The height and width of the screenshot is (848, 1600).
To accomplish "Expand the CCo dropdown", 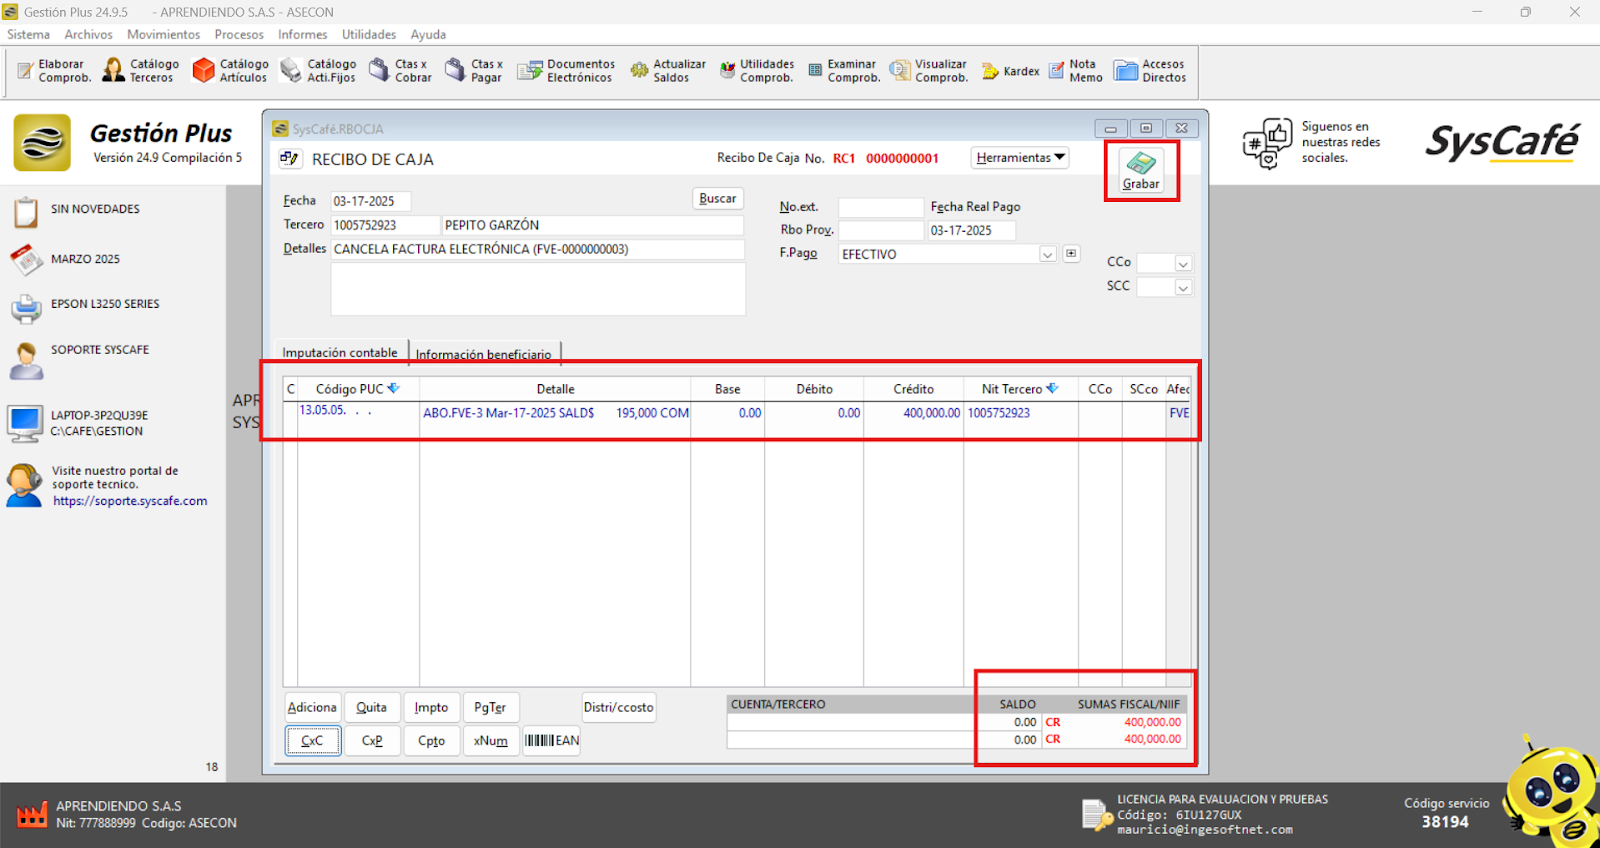I will 1183,264.
